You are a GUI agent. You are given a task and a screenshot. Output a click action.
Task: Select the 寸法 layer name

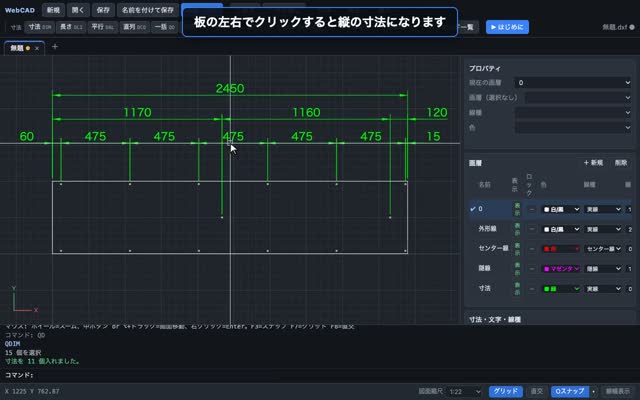pyautogui.click(x=484, y=288)
